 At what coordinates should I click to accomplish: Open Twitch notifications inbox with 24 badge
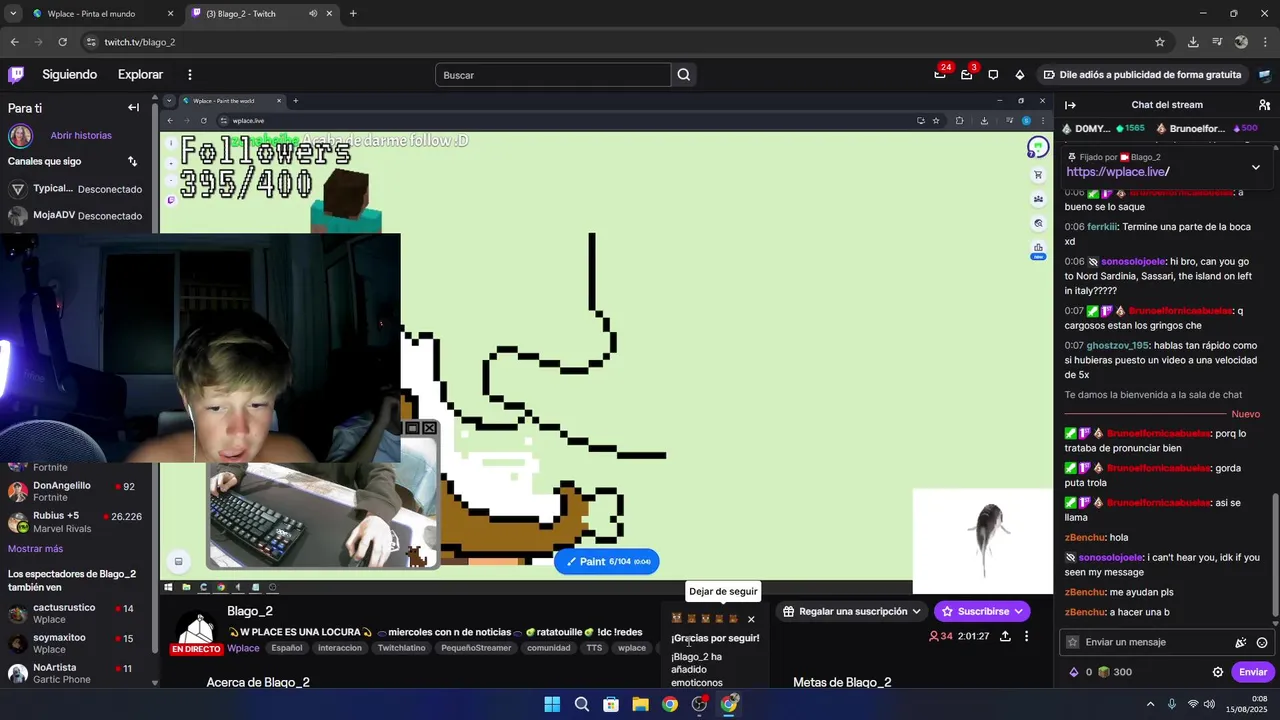point(940,74)
